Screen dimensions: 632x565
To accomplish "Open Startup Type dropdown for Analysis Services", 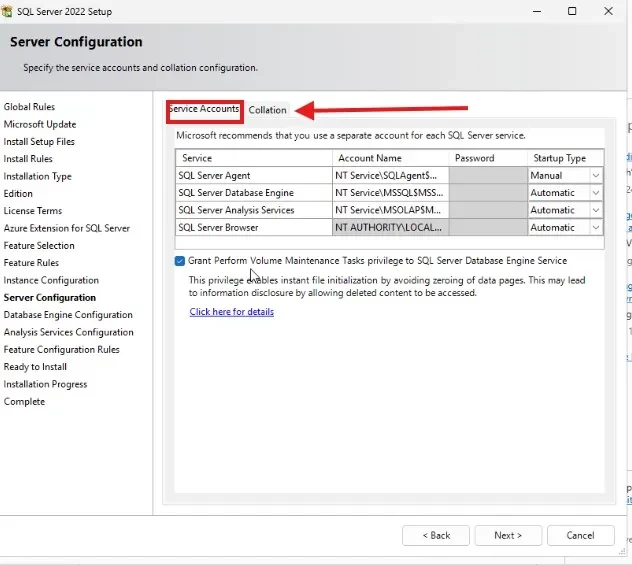I will click(x=595, y=210).
